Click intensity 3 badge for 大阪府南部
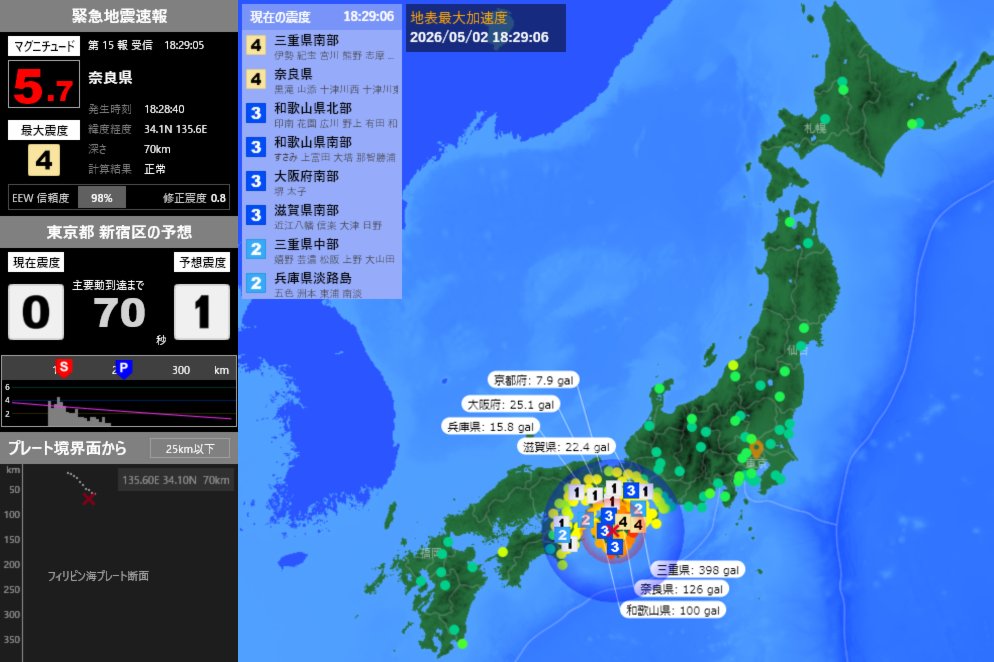 point(256,181)
